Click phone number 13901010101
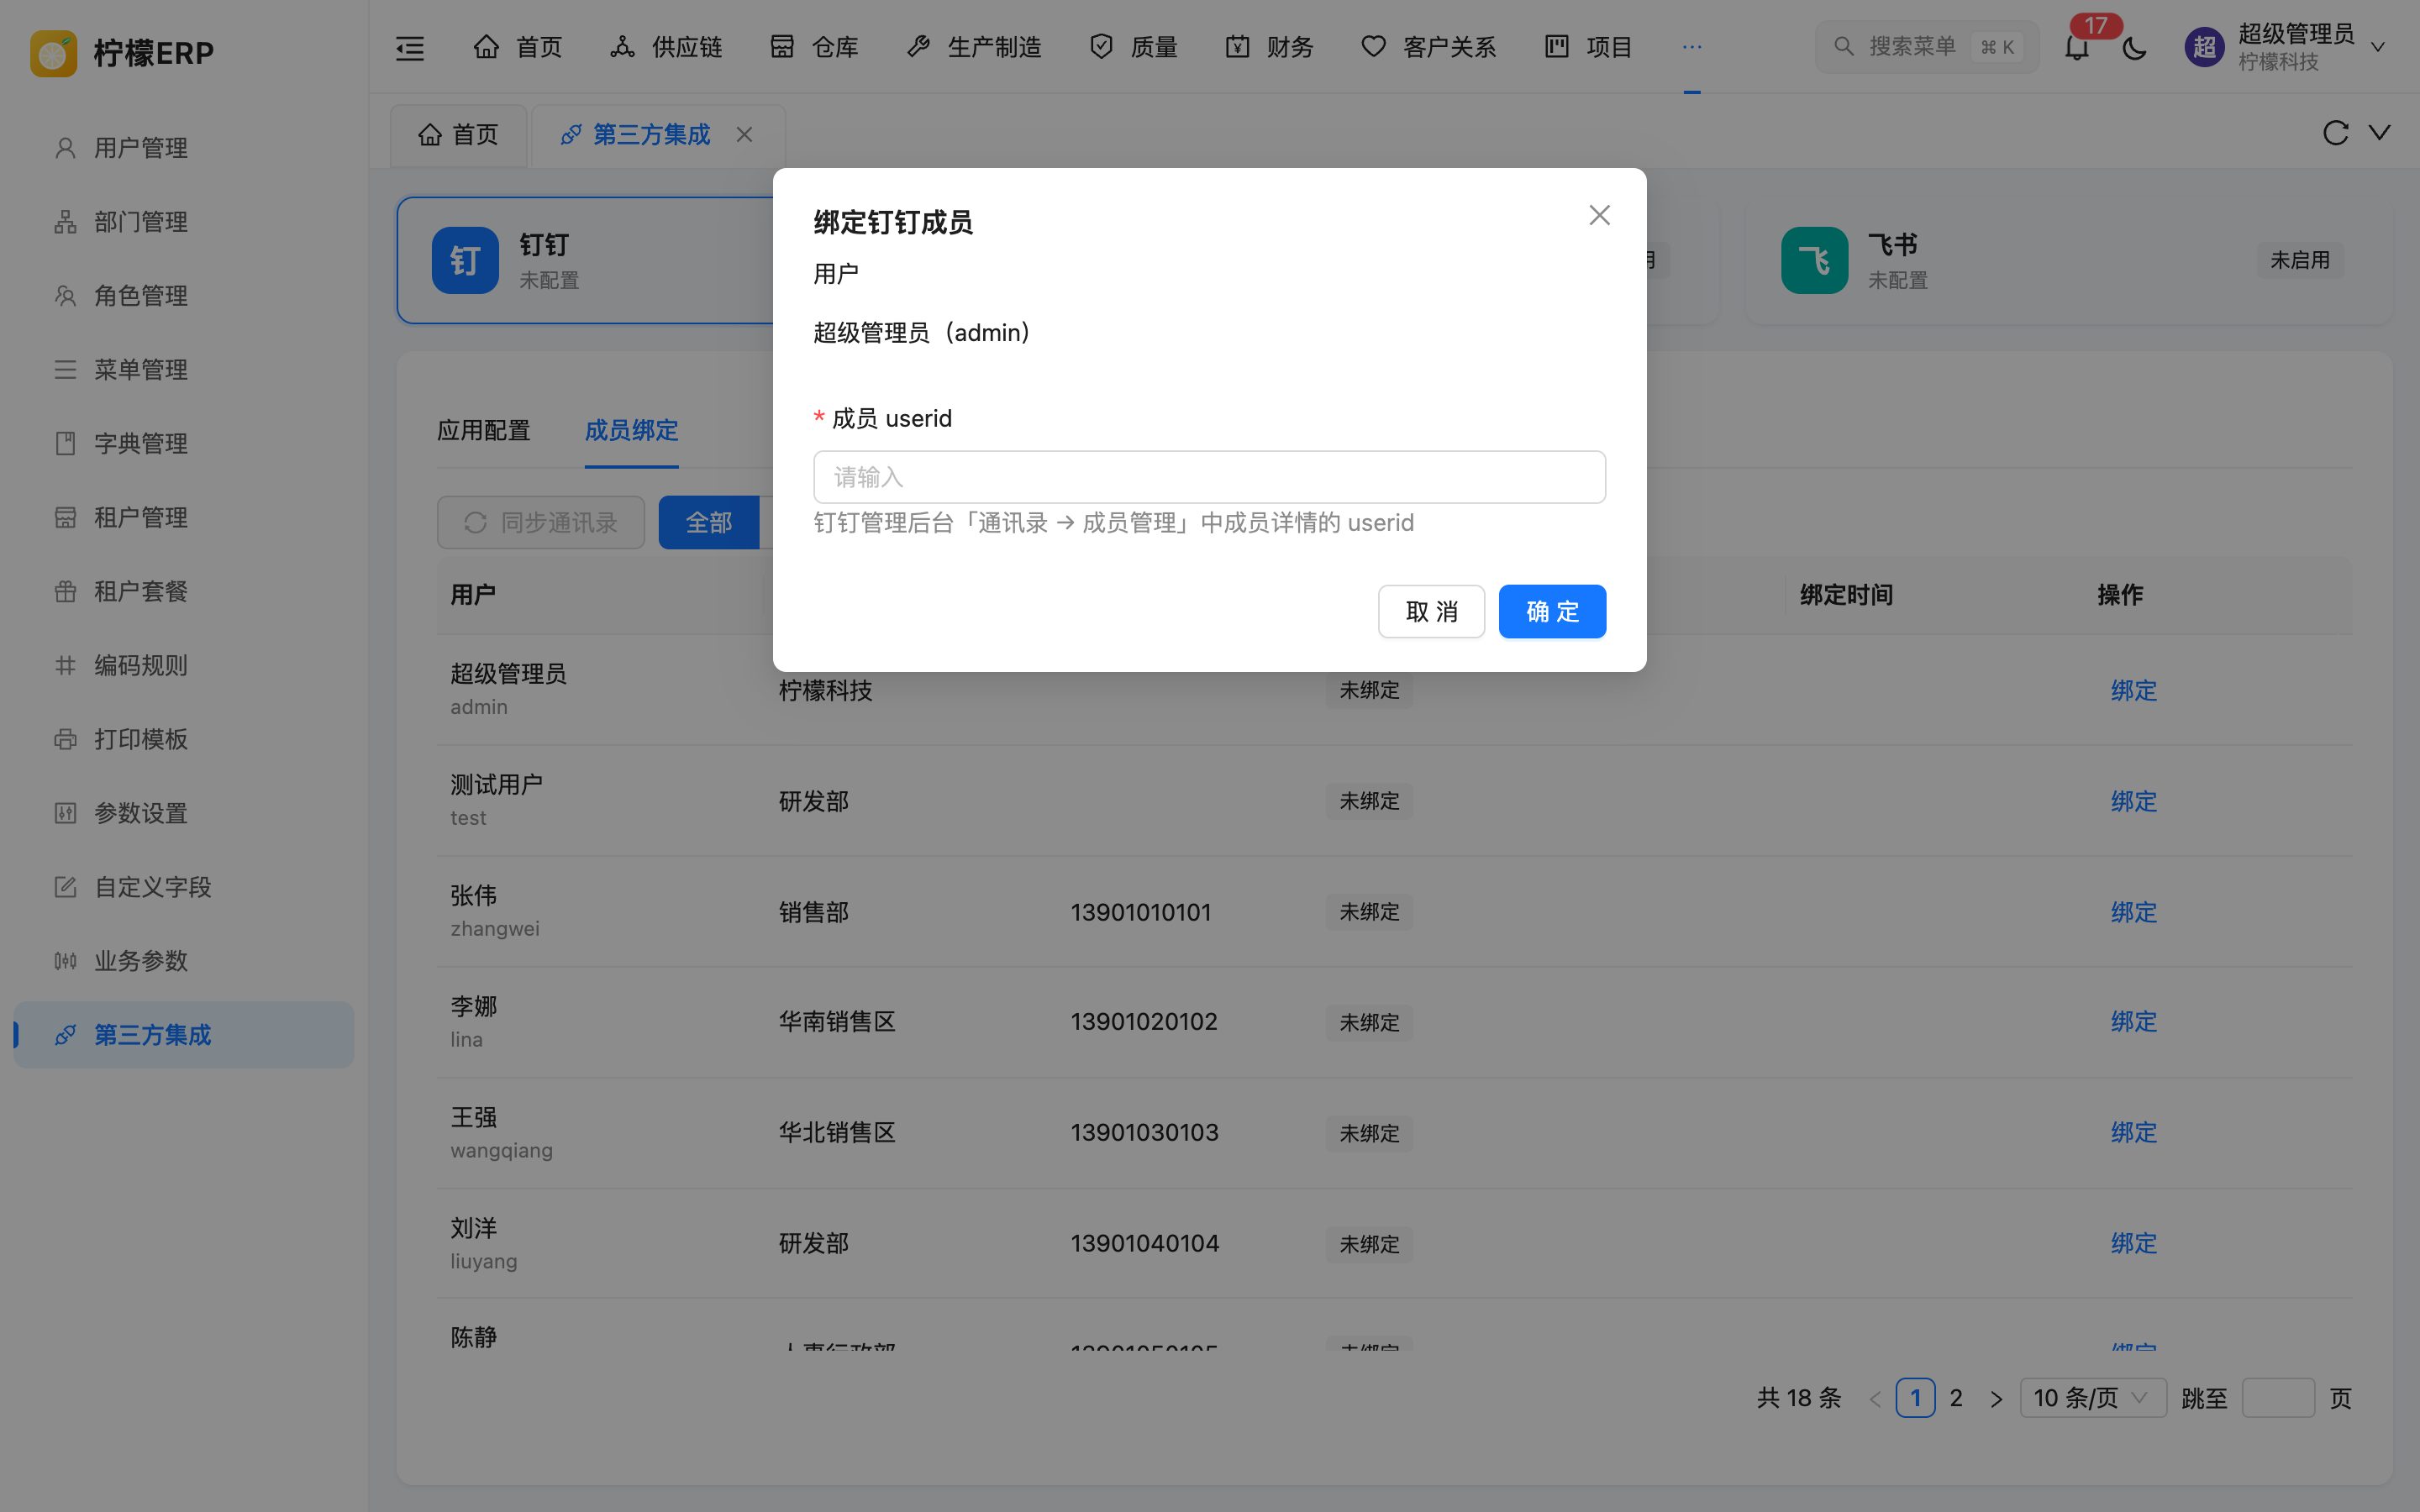2420x1512 pixels. coord(1141,913)
